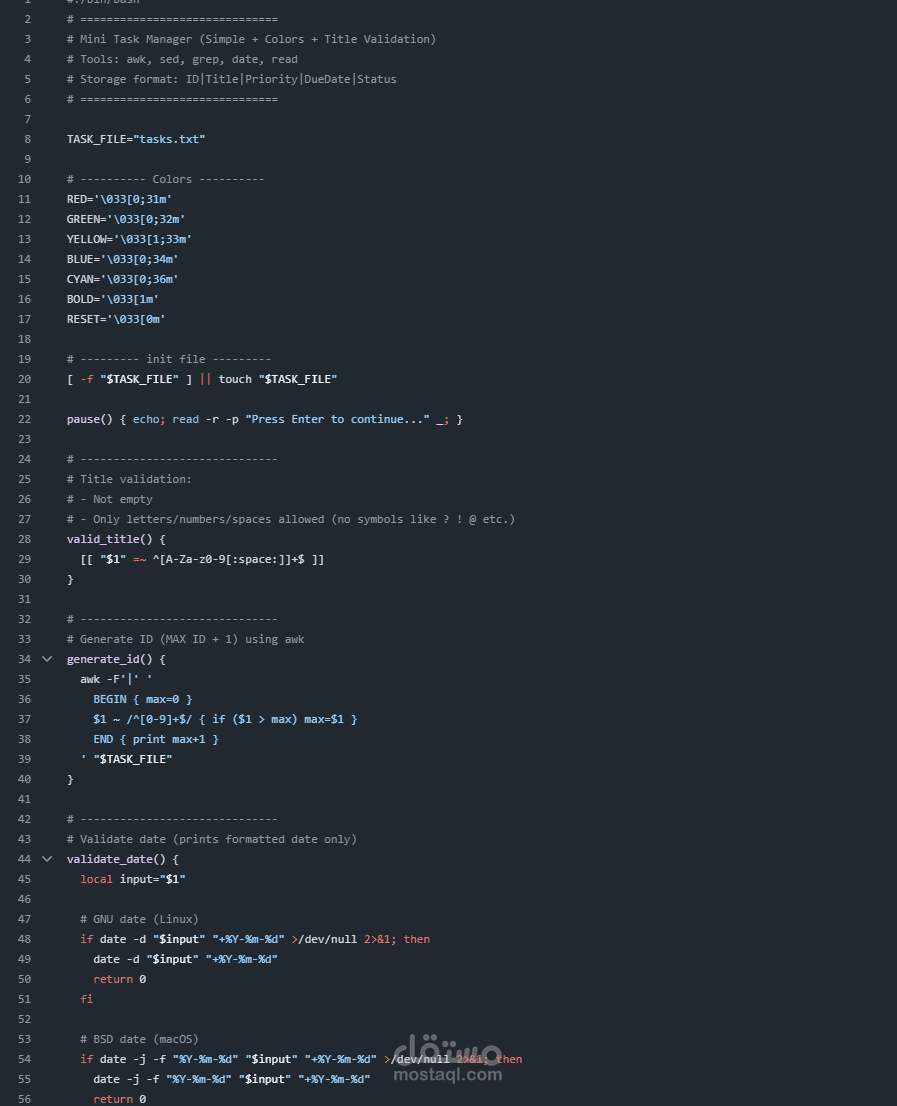Image resolution: width=897 pixels, height=1106 pixels.
Task: Click the mostaql watermark logo
Action: [448, 1058]
